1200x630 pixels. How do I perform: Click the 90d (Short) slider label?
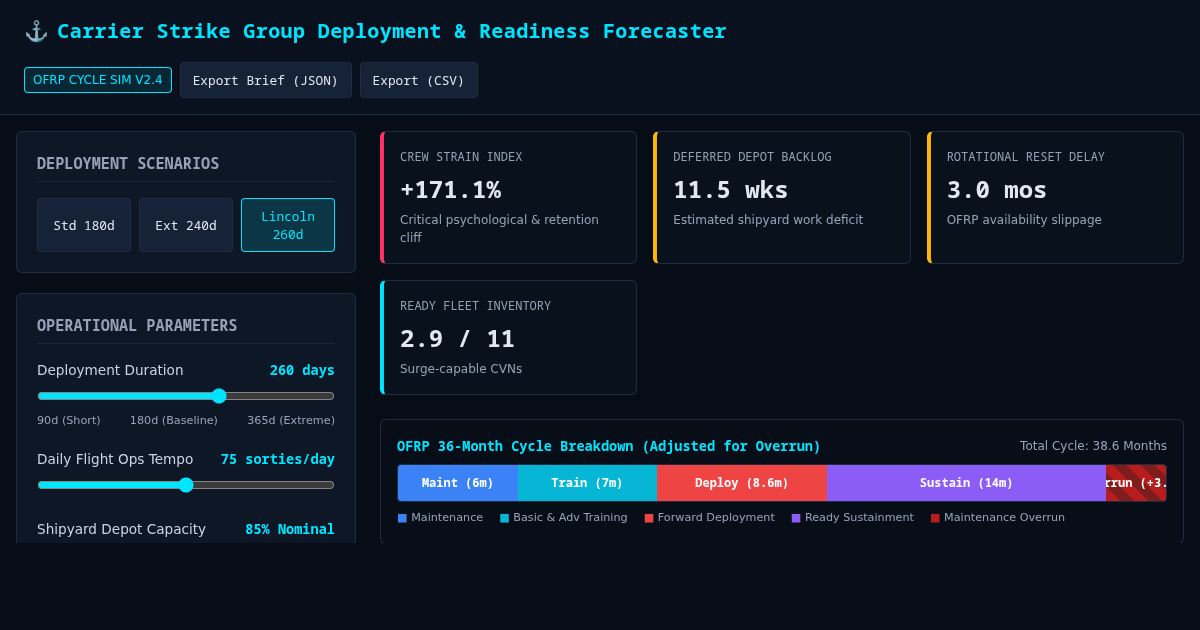pyautogui.click(x=69, y=420)
